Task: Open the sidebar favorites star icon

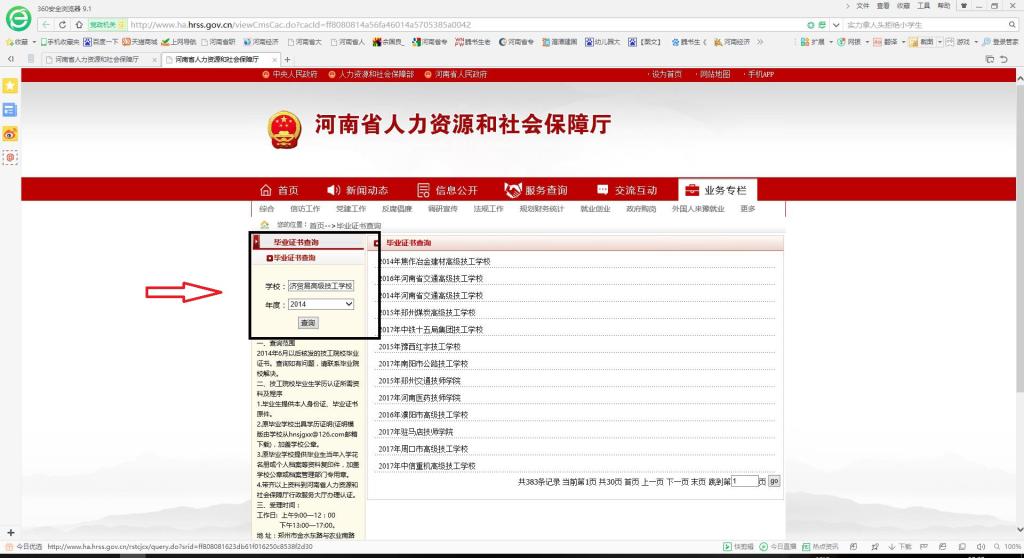Action: click(x=10, y=86)
